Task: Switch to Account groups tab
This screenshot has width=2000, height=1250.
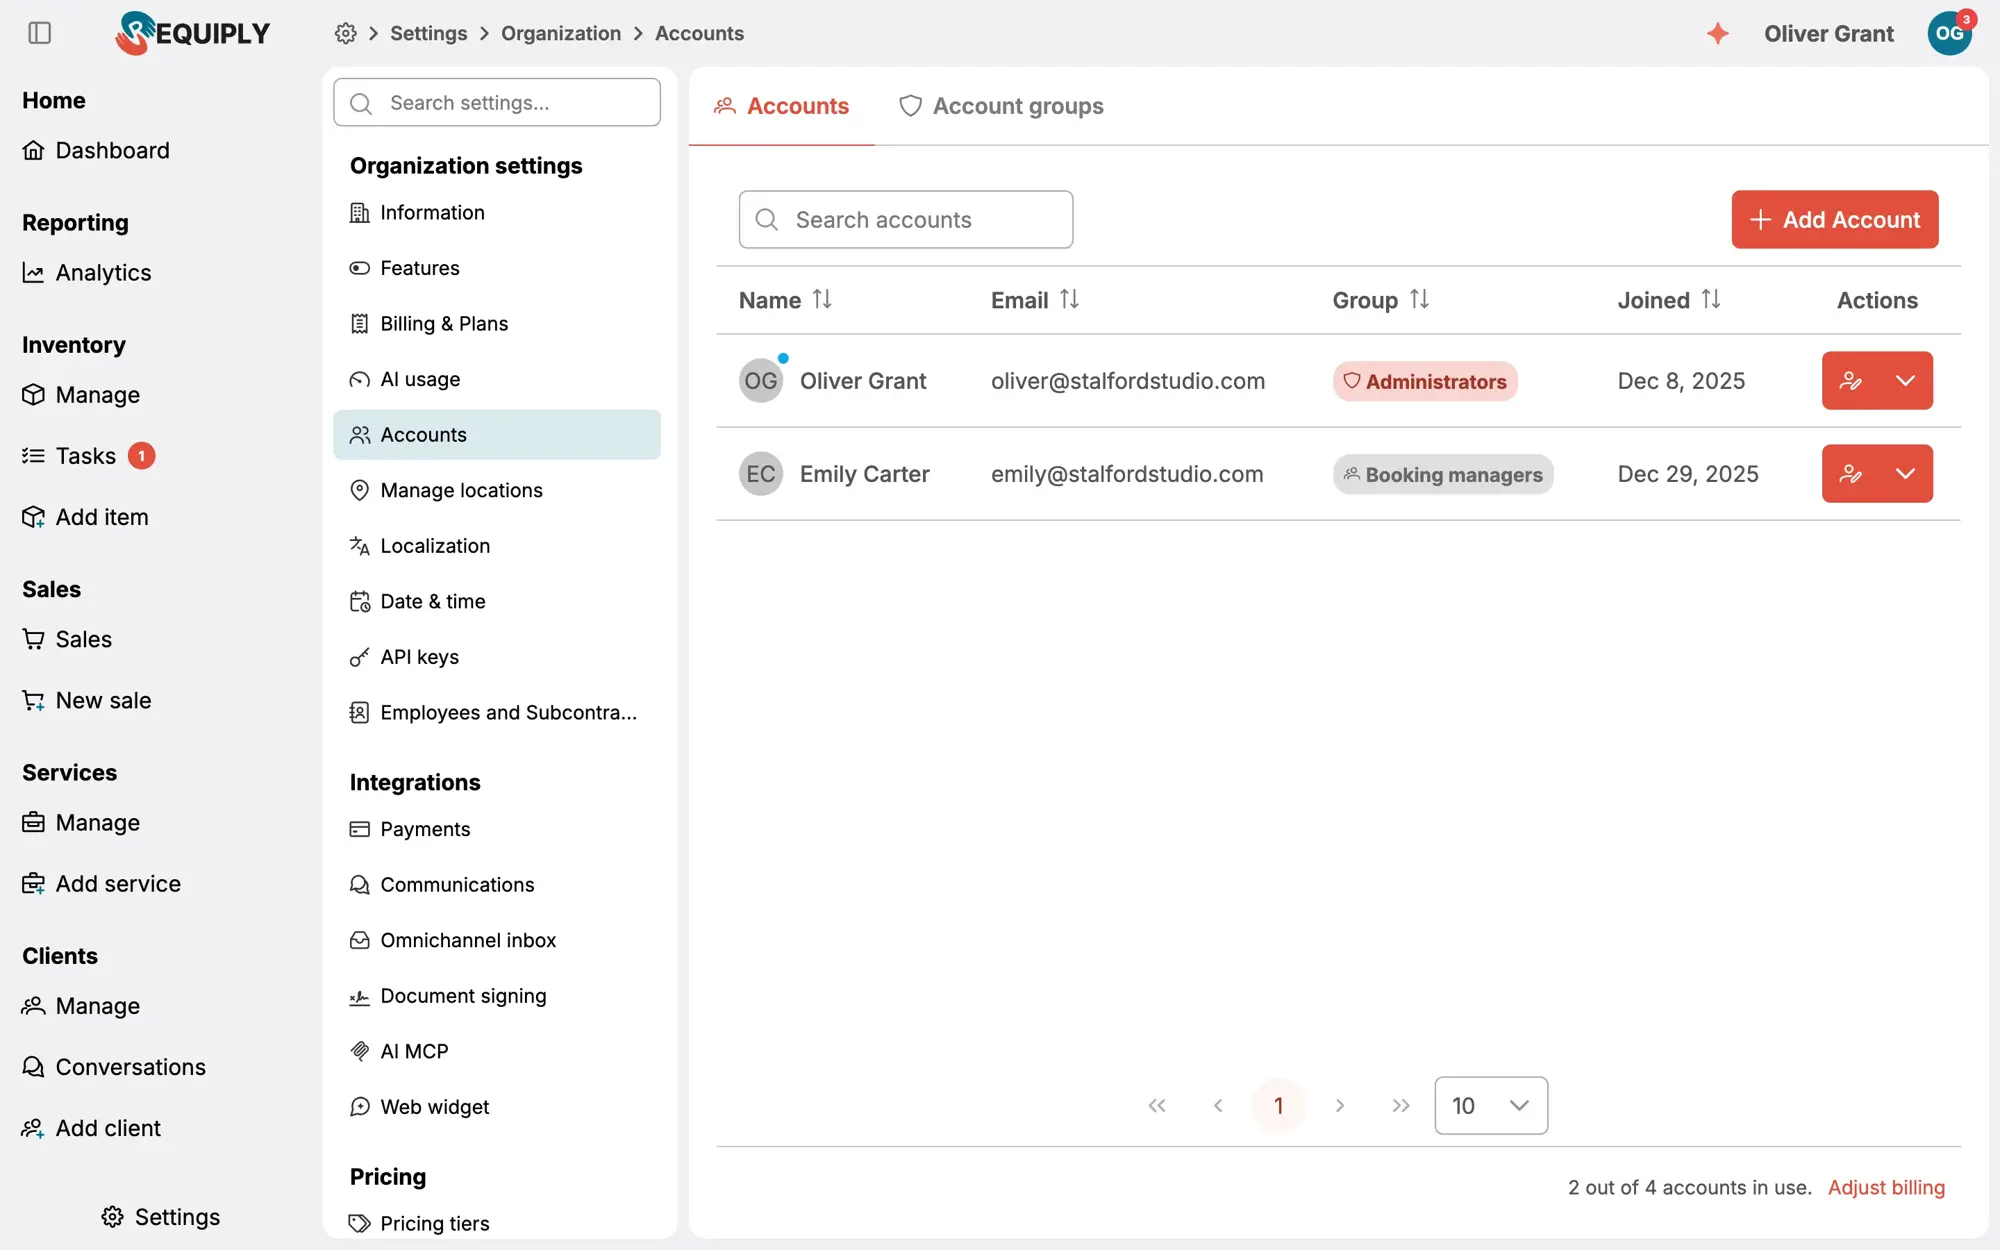Action: [x=1001, y=106]
